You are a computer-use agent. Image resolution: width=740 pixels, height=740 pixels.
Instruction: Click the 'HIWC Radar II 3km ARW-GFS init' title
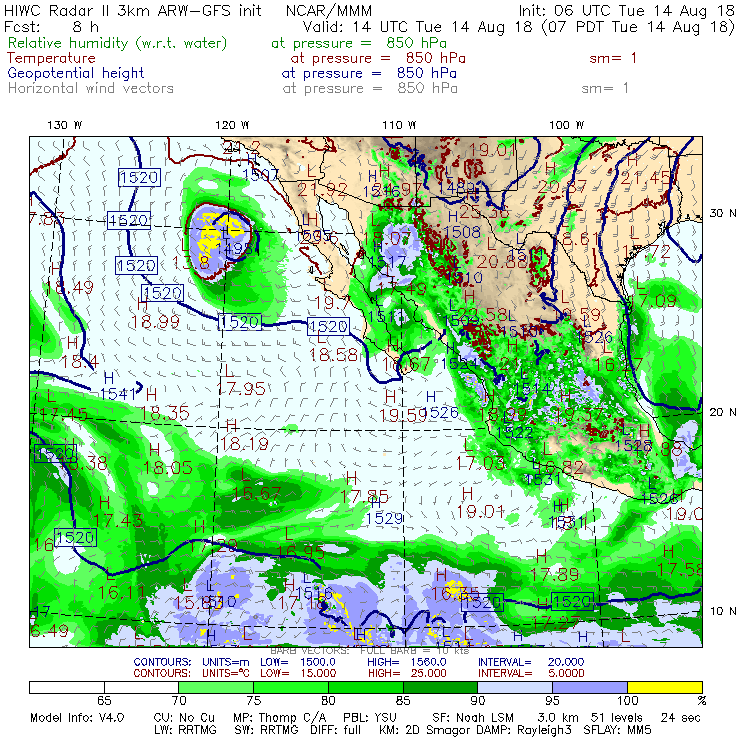tap(132, 10)
